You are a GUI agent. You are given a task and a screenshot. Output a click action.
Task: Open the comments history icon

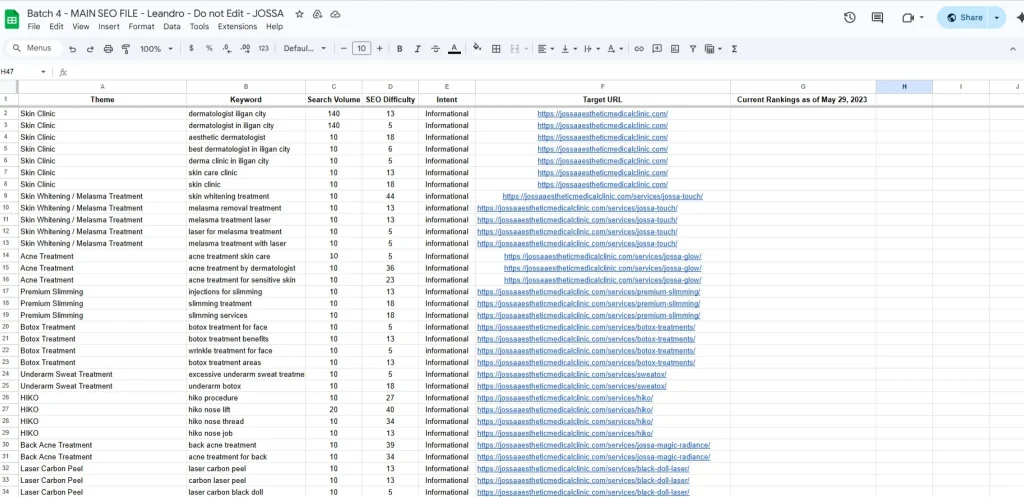(x=878, y=18)
